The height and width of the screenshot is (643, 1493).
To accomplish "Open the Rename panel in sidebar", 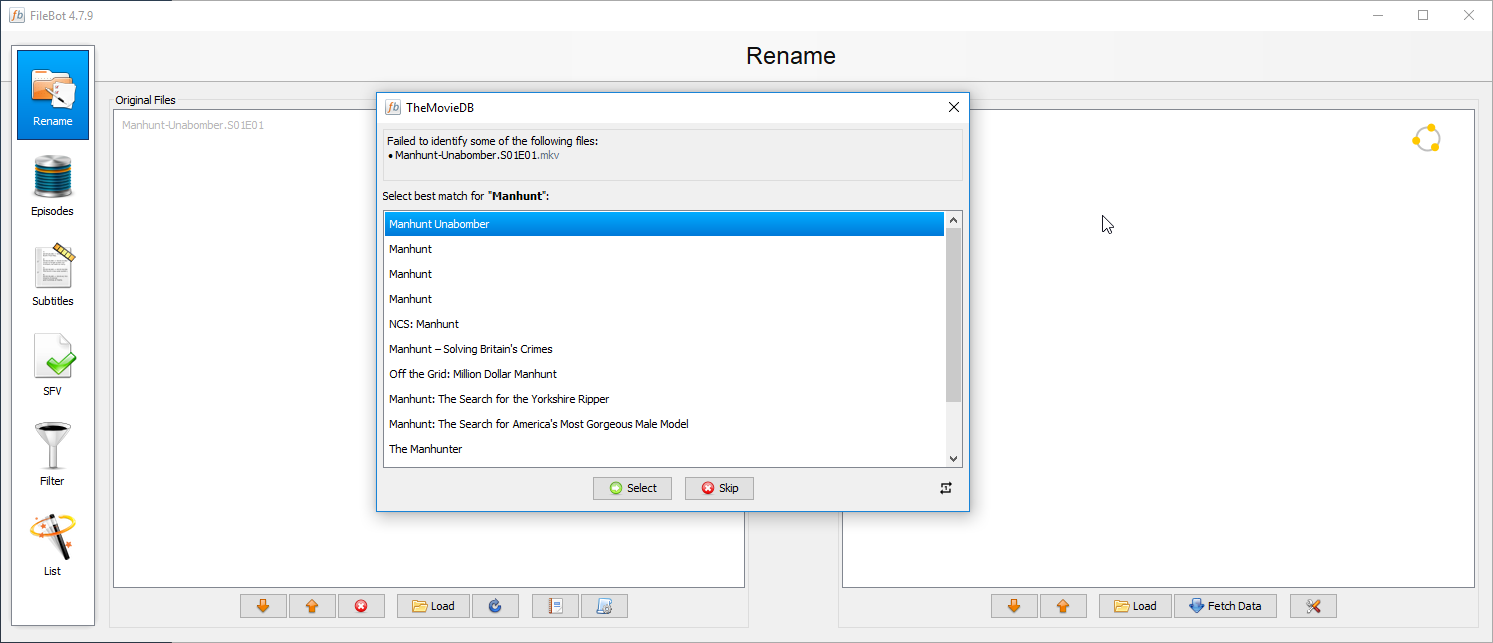I will pyautogui.click(x=53, y=95).
